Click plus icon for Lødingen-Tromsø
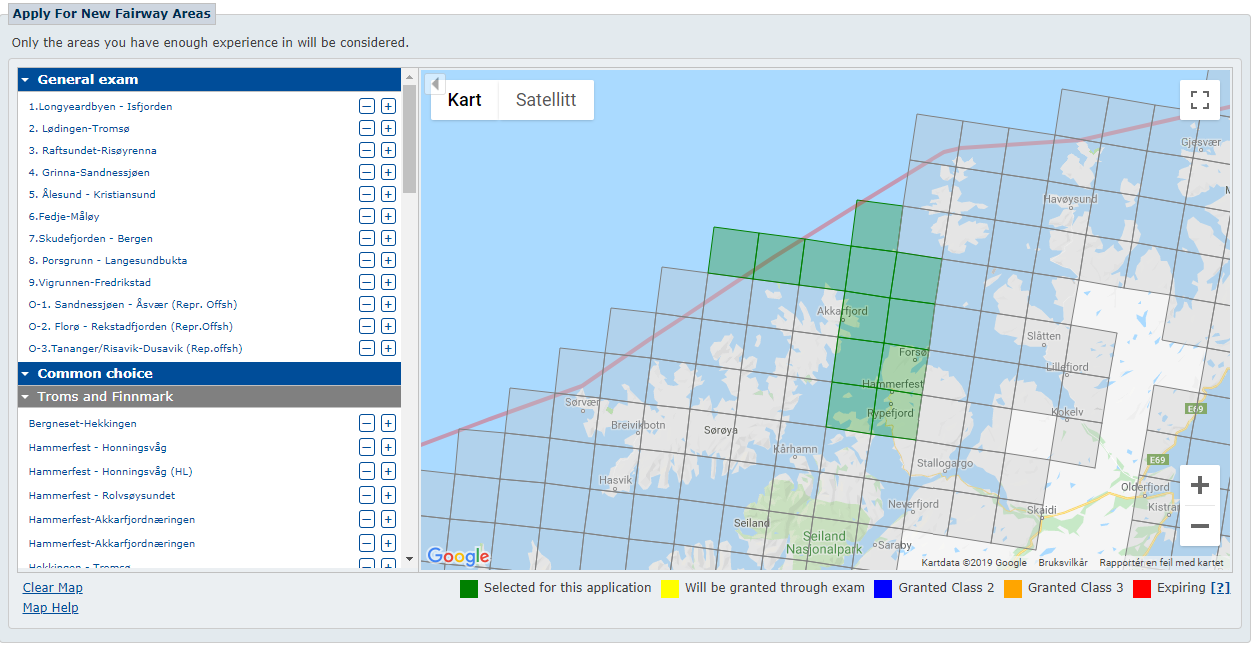1252x645 pixels. pyautogui.click(x=388, y=129)
